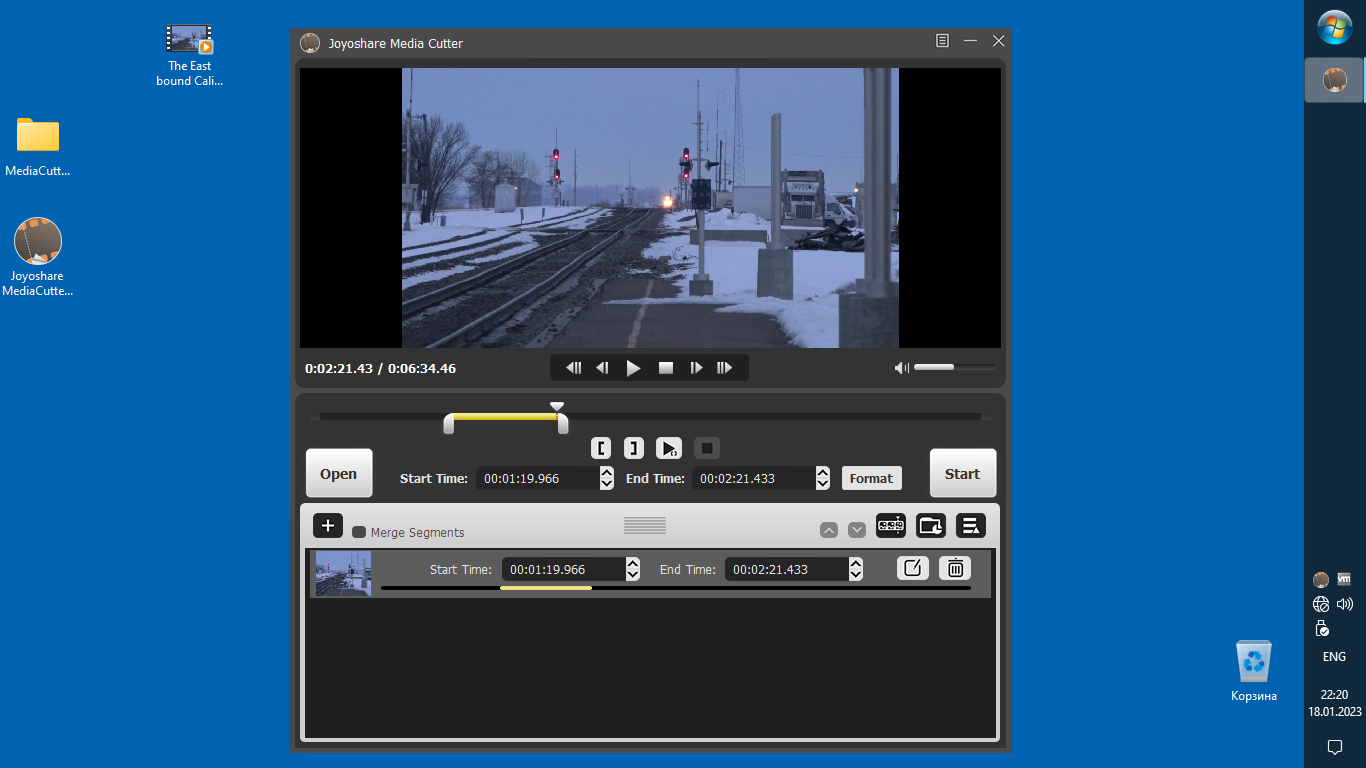The height and width of the screenshot is (768, 1366).
Task: Mute audio via the speaker icon
Action: [901, 368]
